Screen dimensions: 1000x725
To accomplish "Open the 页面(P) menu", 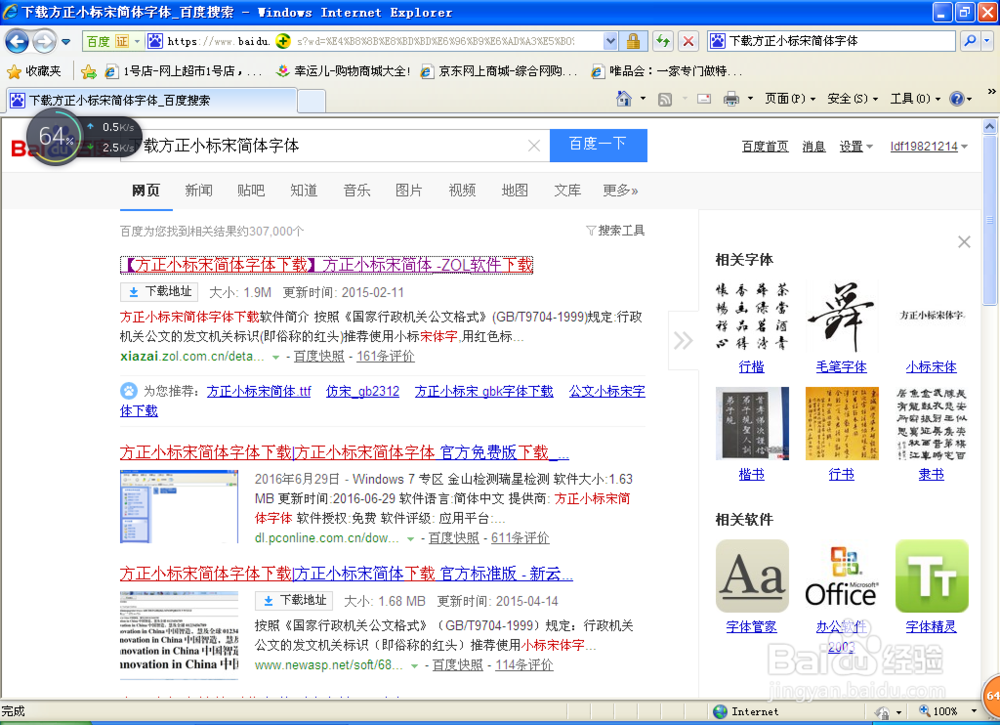I will pos(790,99).
